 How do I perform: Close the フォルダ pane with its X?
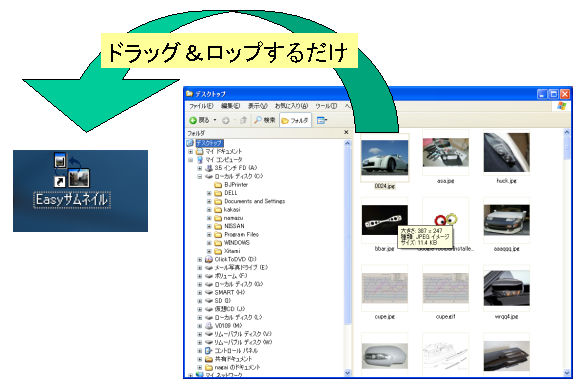click(x=346, y=132)
